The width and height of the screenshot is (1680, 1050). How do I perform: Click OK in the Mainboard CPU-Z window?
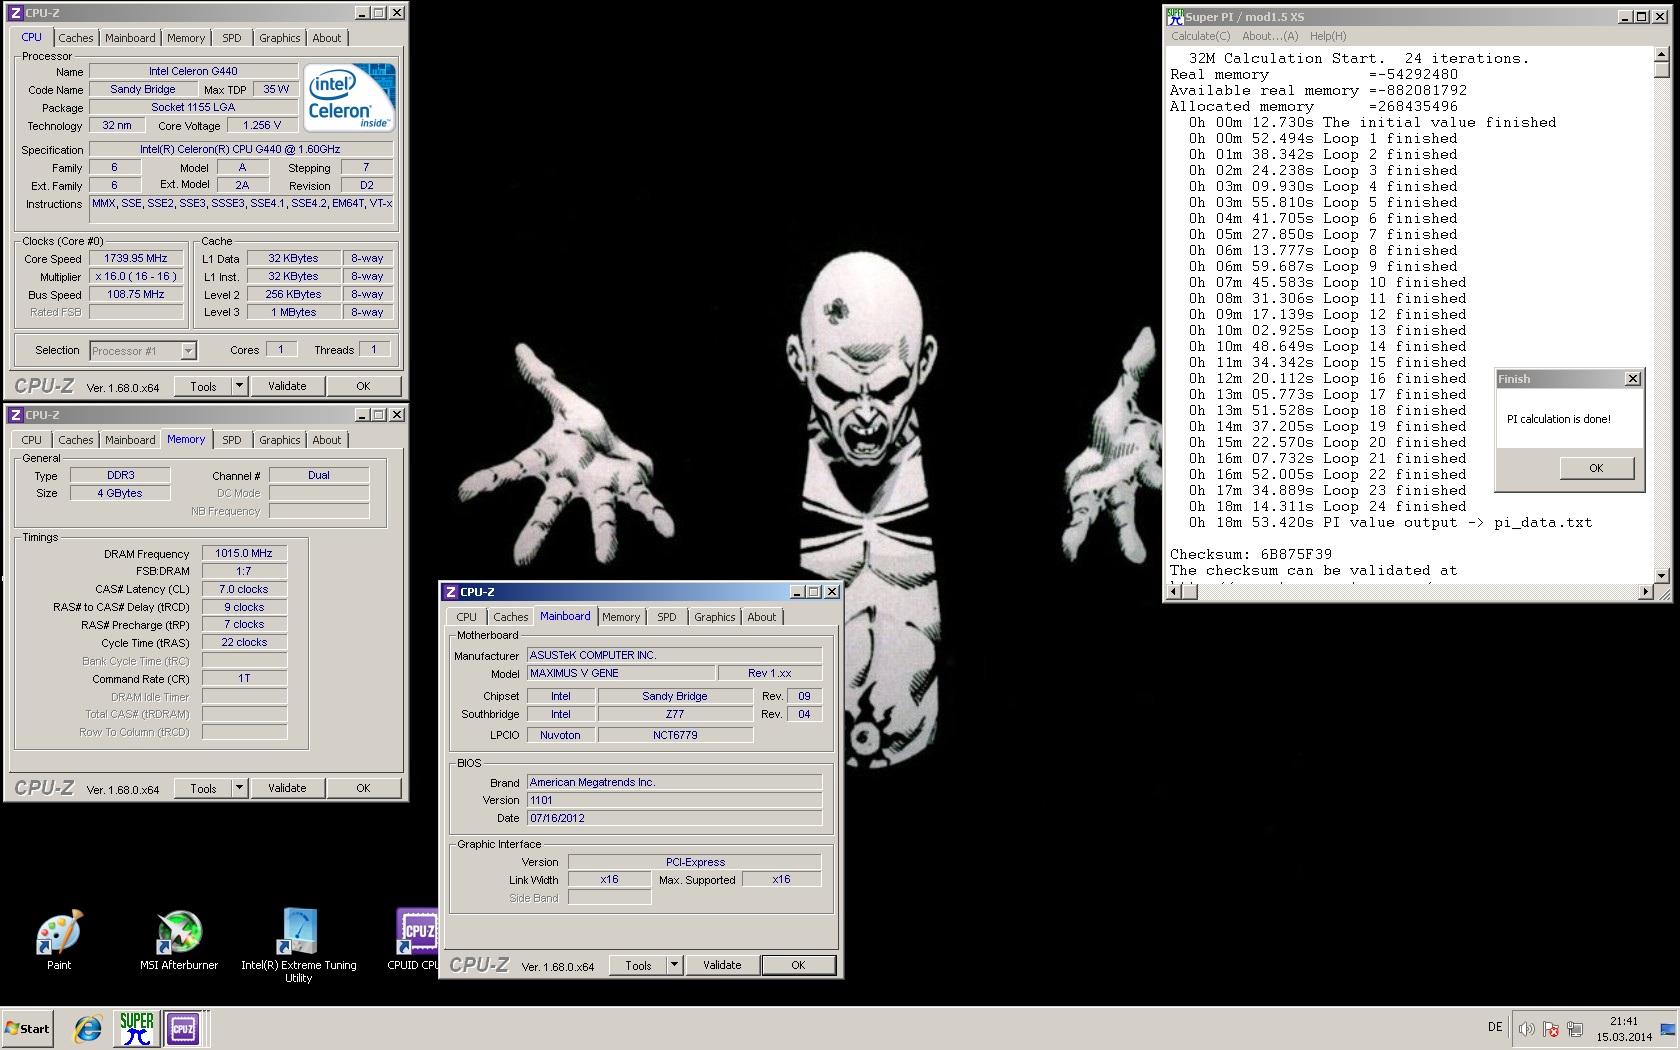pyautogui.click(x=798, y=965)
